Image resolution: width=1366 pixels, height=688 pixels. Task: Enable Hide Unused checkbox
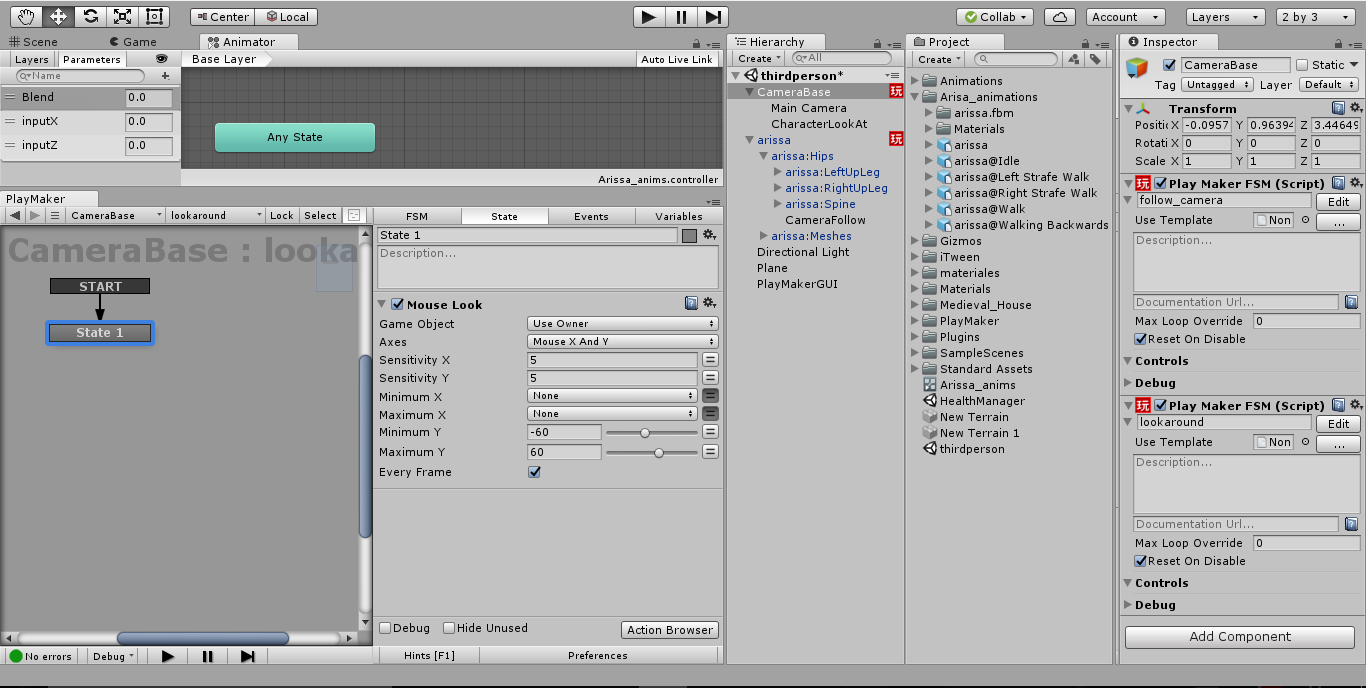[449, 628]
